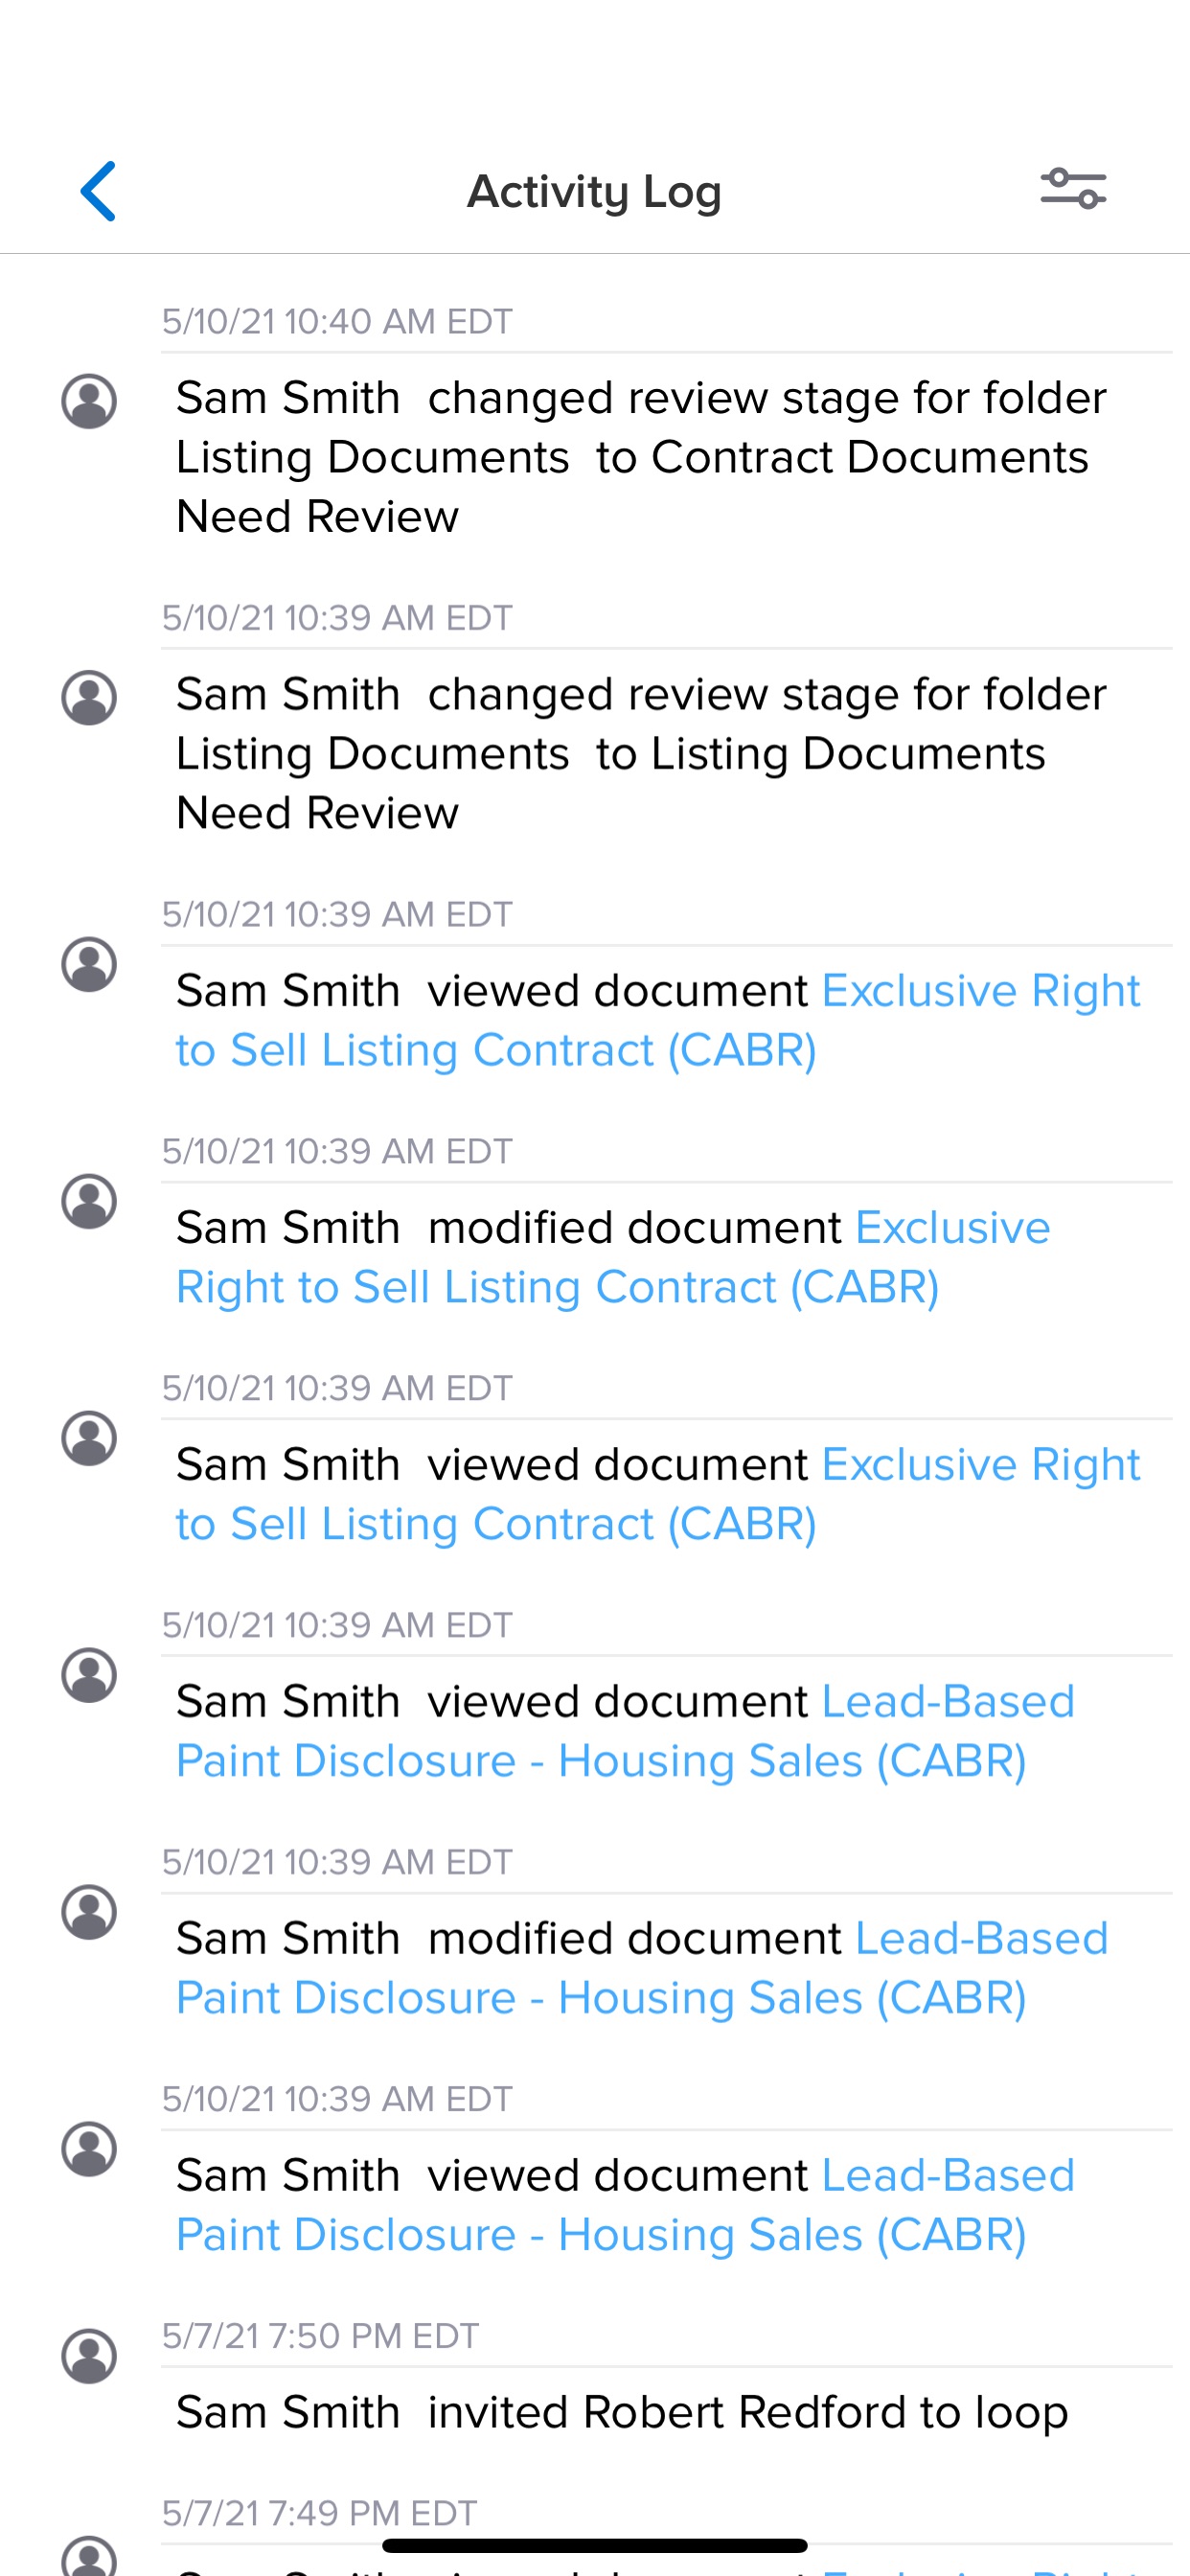The height and width of the screenshot is (2576, 1190).
Task: Select the Activity Log title
Action: [x=594, y=191]
